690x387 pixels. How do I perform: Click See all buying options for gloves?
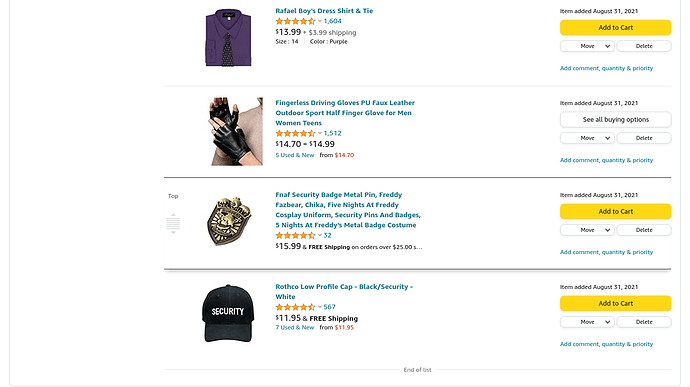pos(615,120)
